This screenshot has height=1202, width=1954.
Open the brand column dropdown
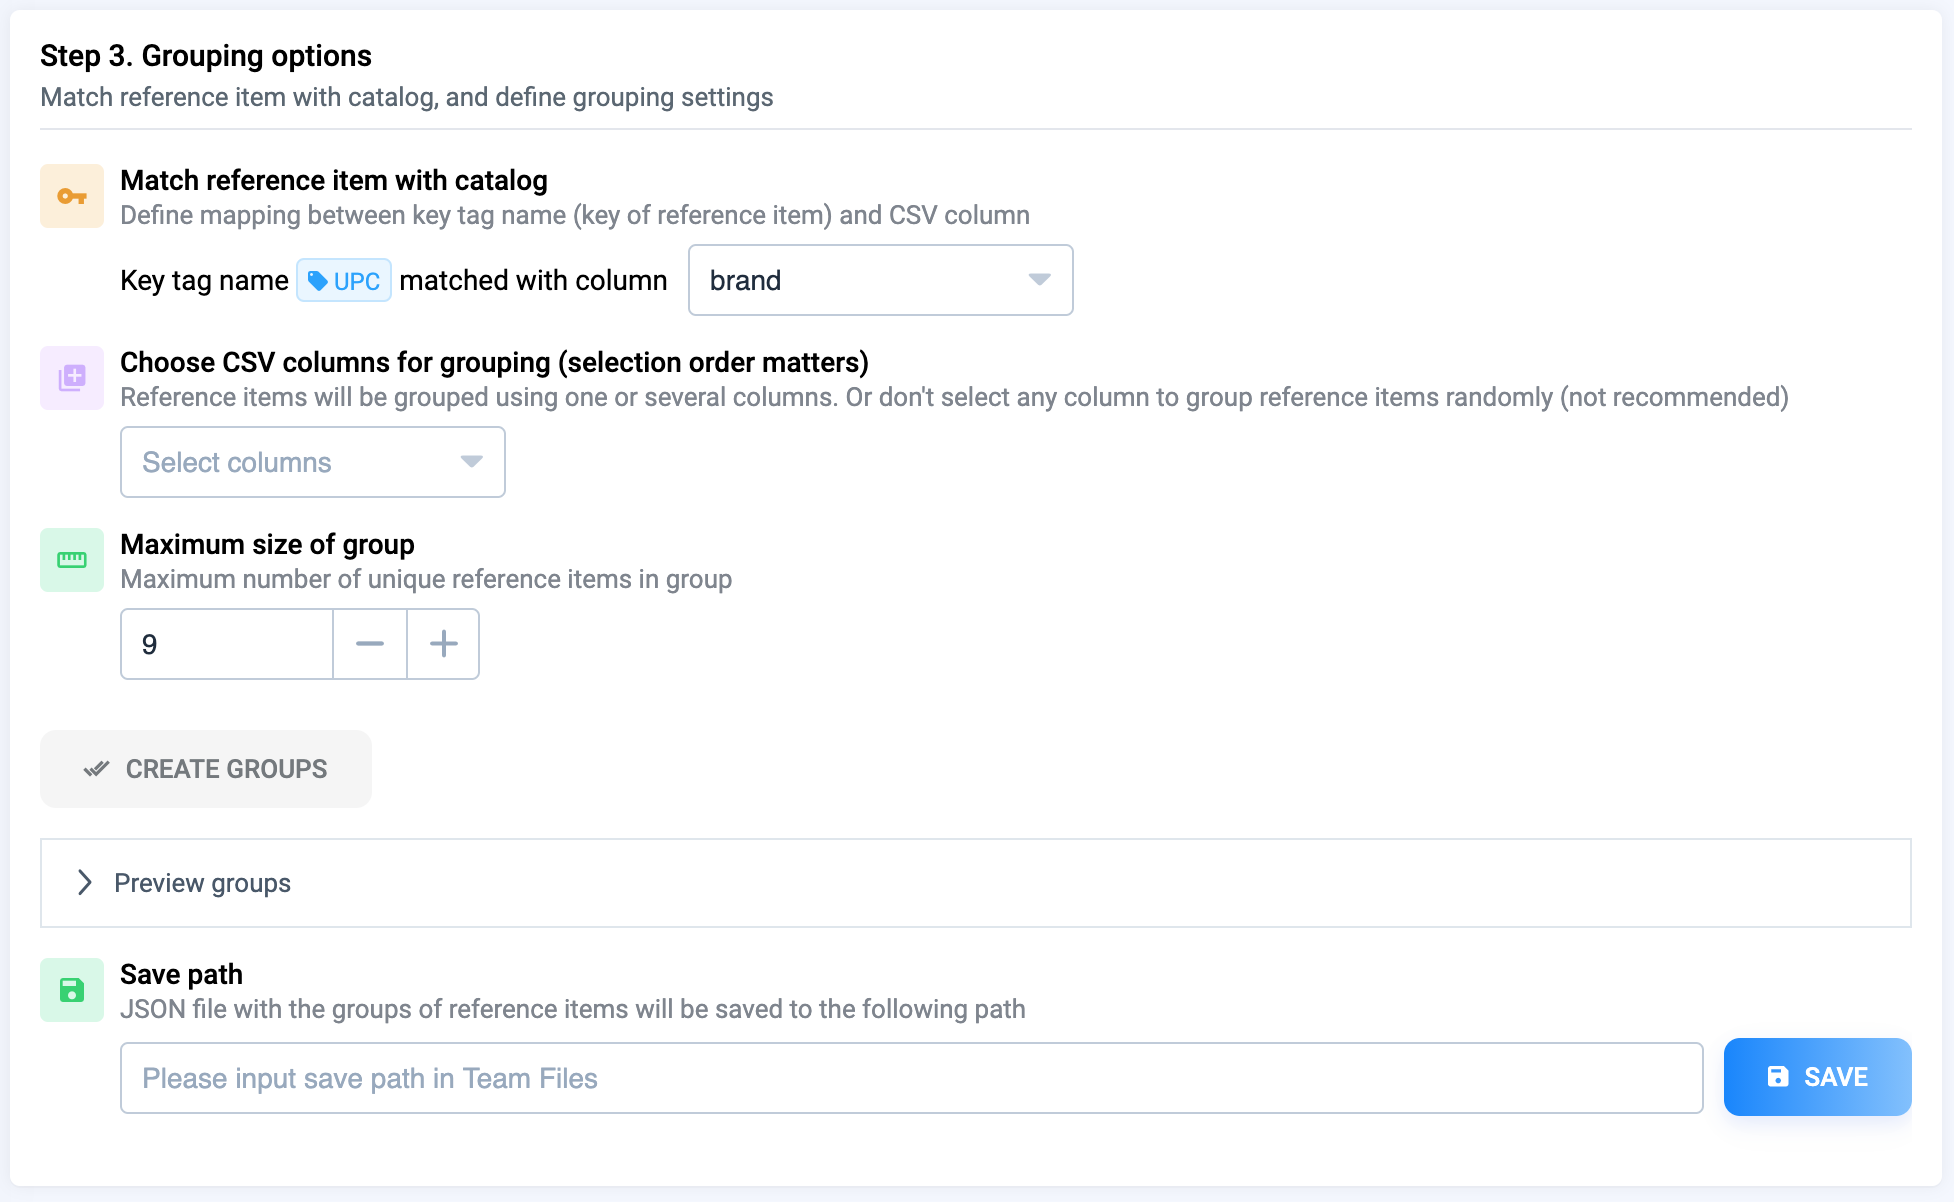coord(860,280)
